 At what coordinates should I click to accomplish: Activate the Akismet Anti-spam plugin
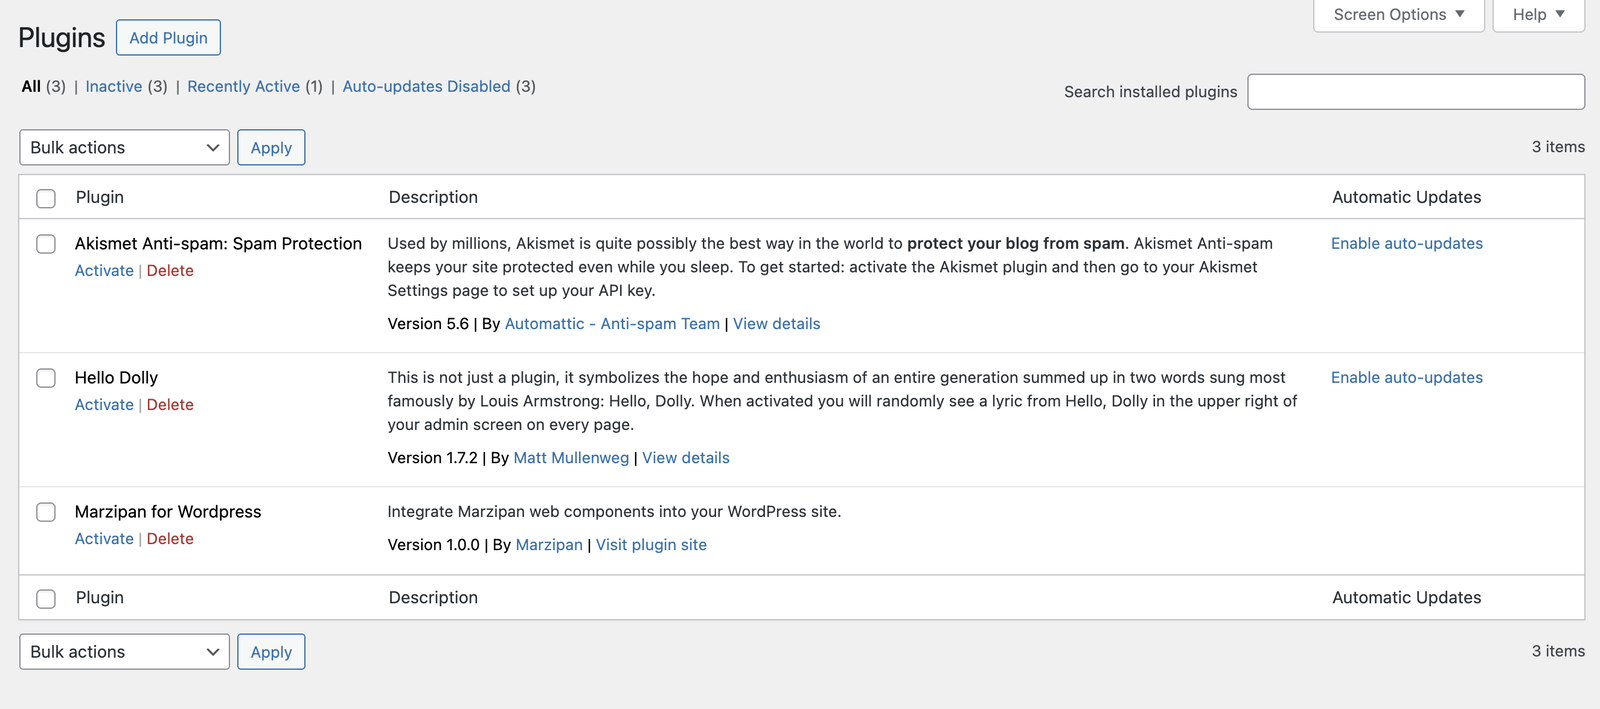pyautogui.click(x=104, y=271)
